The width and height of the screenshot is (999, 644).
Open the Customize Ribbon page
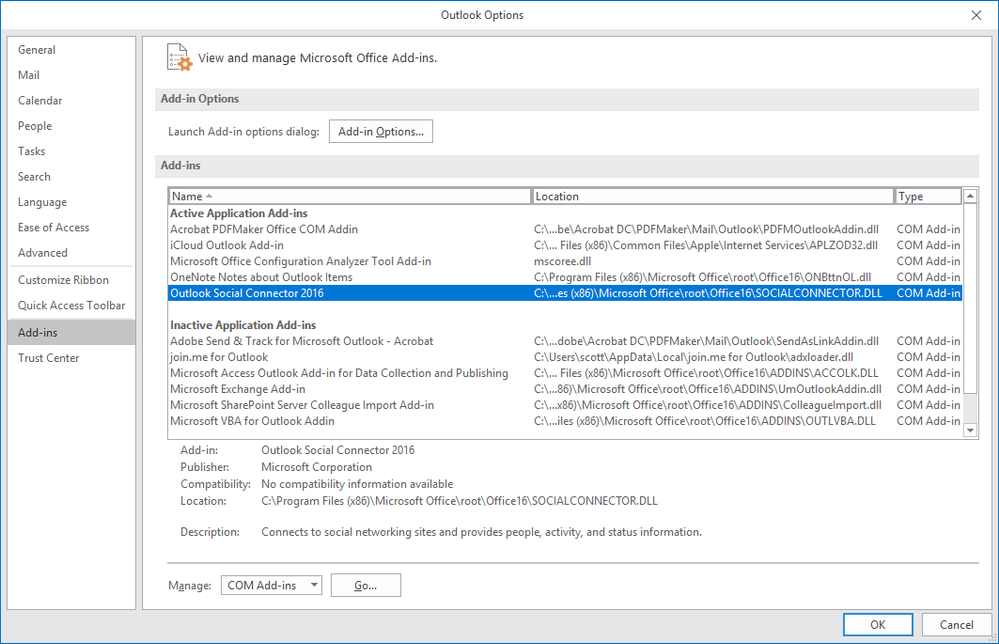coord(71,280)
